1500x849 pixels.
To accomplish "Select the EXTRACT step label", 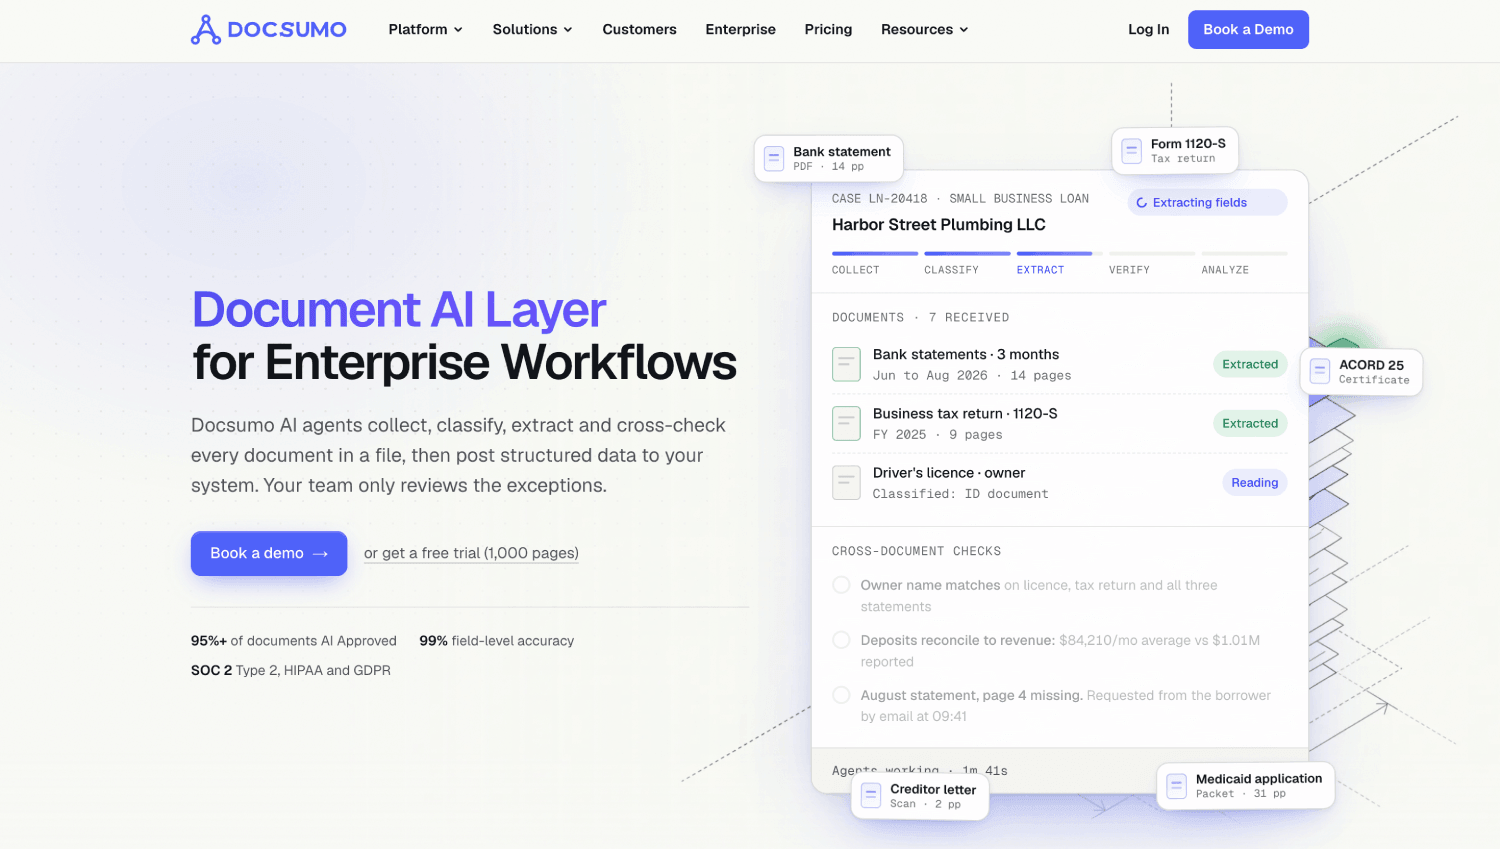I will [1040, 270].
